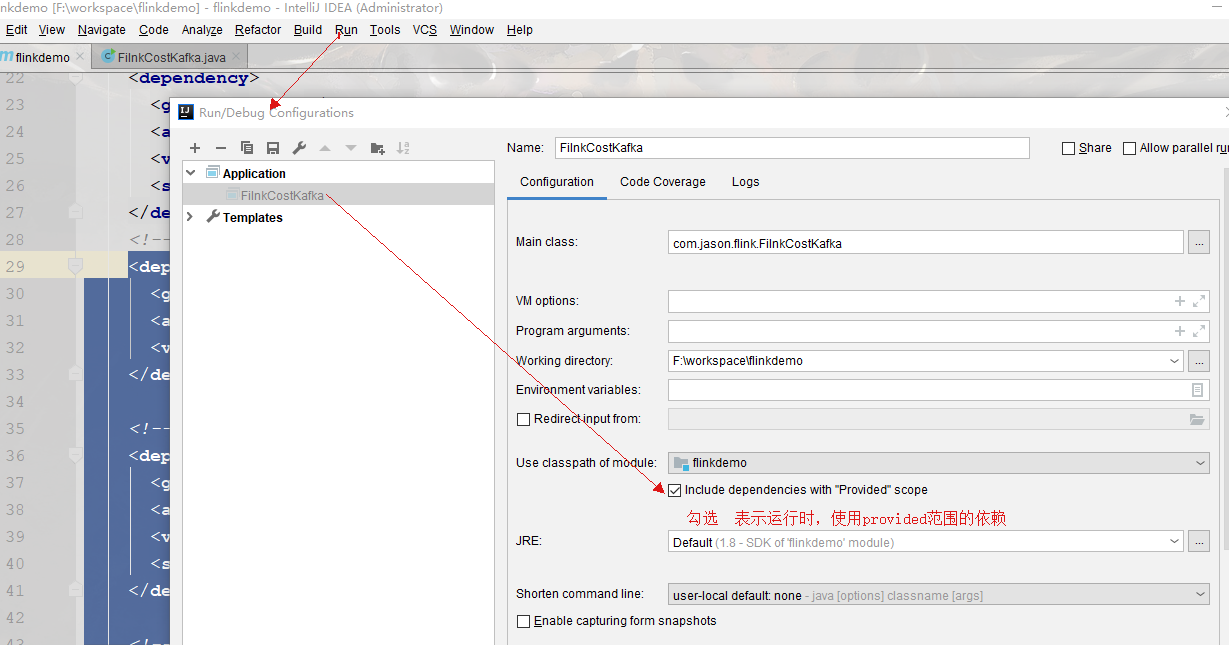Check Redirect input from option
This screenshot has height=645, width=1229.
tap(523, 419)
